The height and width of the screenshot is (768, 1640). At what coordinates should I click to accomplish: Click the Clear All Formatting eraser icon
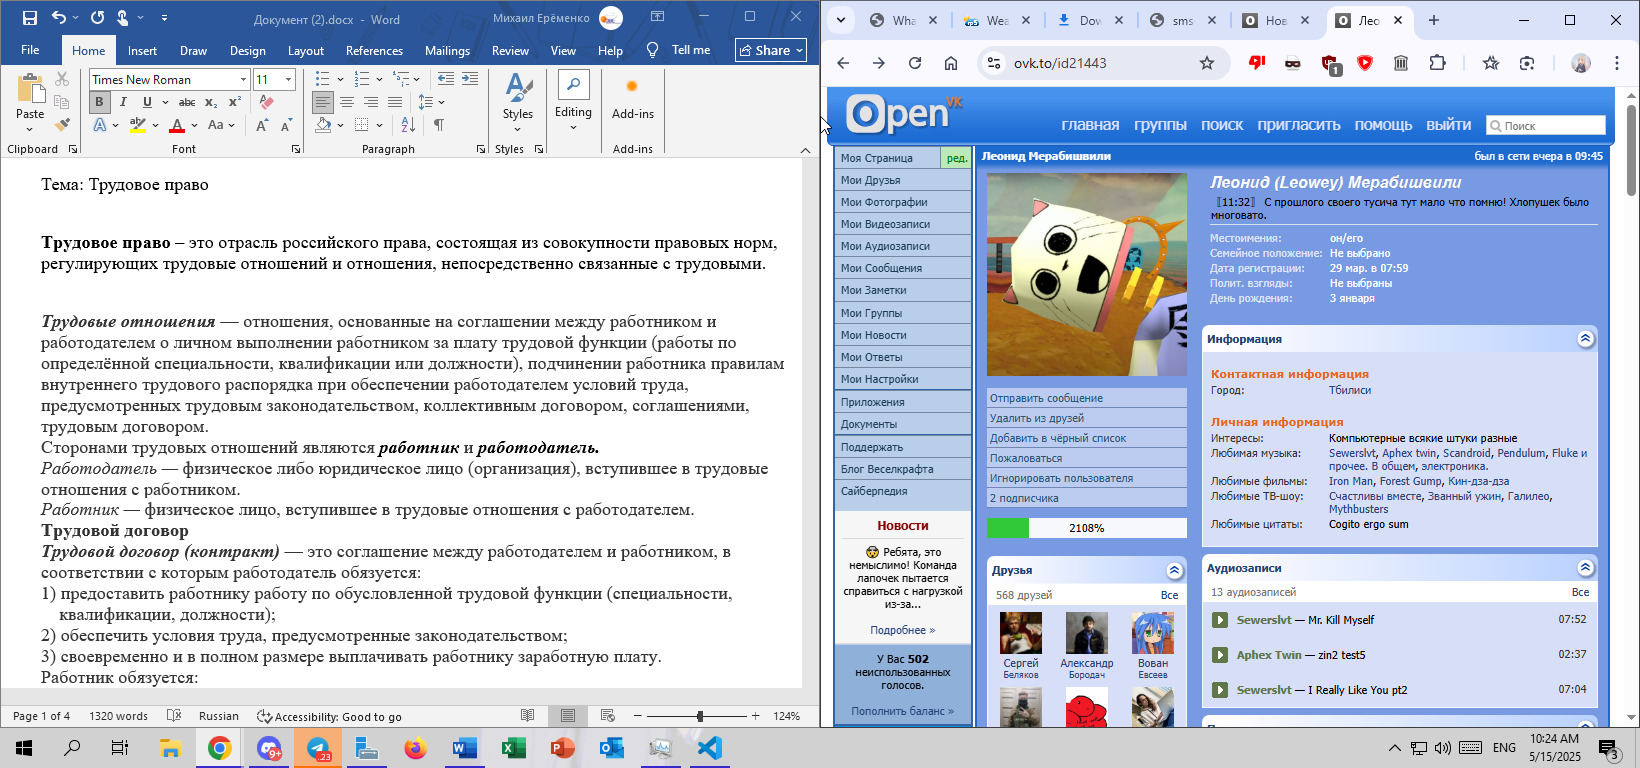coord(266,102)
